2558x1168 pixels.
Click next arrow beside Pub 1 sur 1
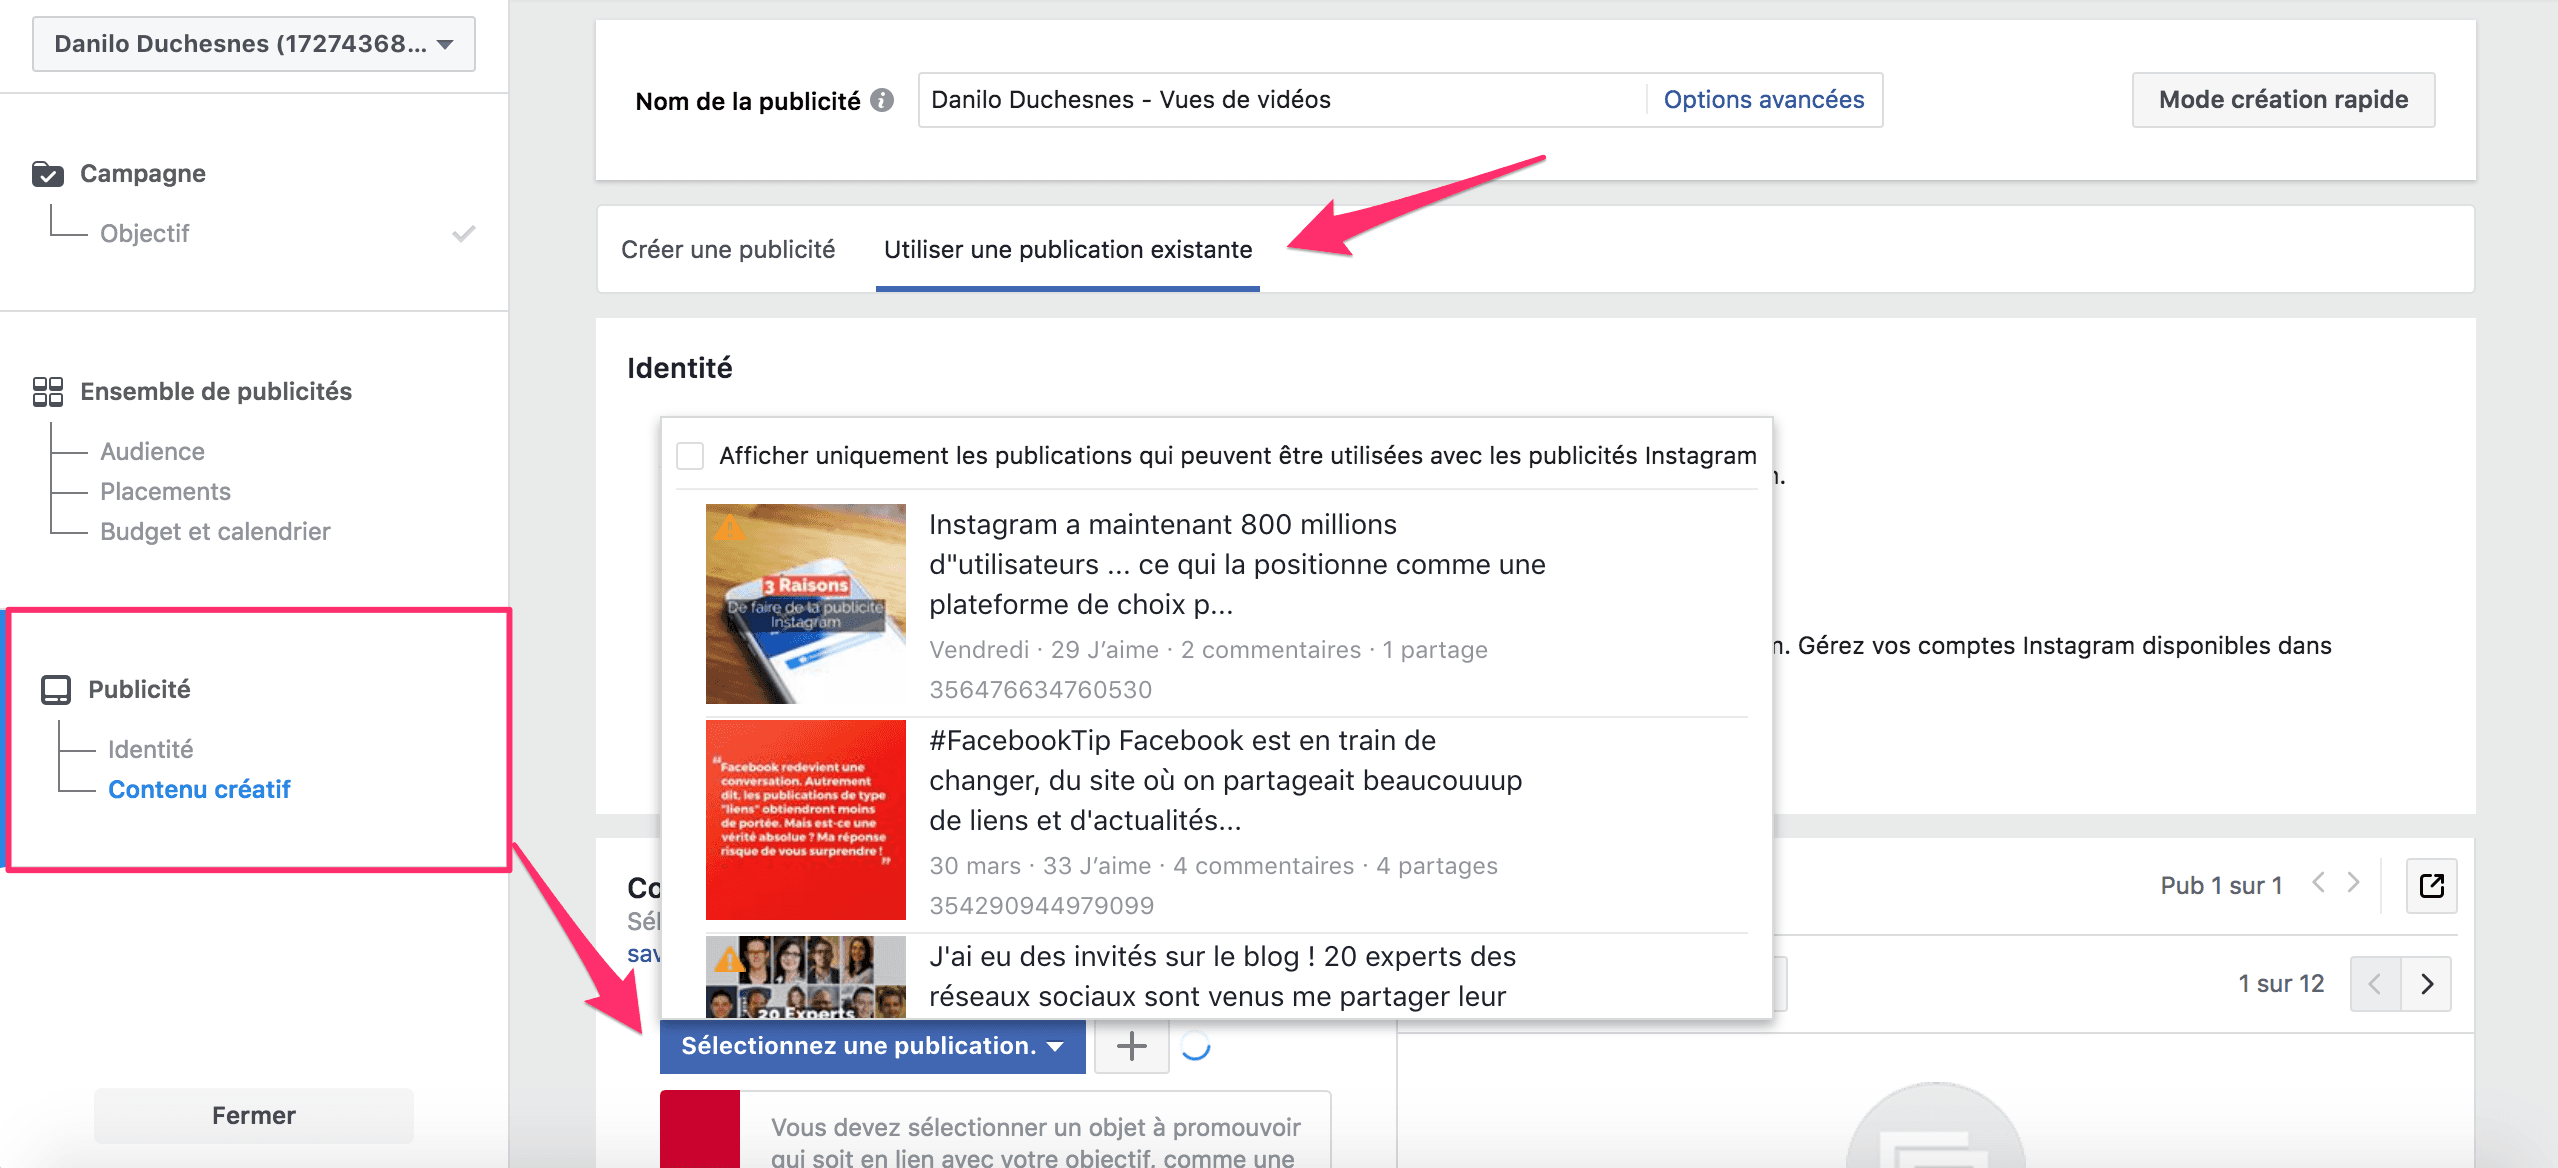pyautogui.click(x=2353, y=883)
